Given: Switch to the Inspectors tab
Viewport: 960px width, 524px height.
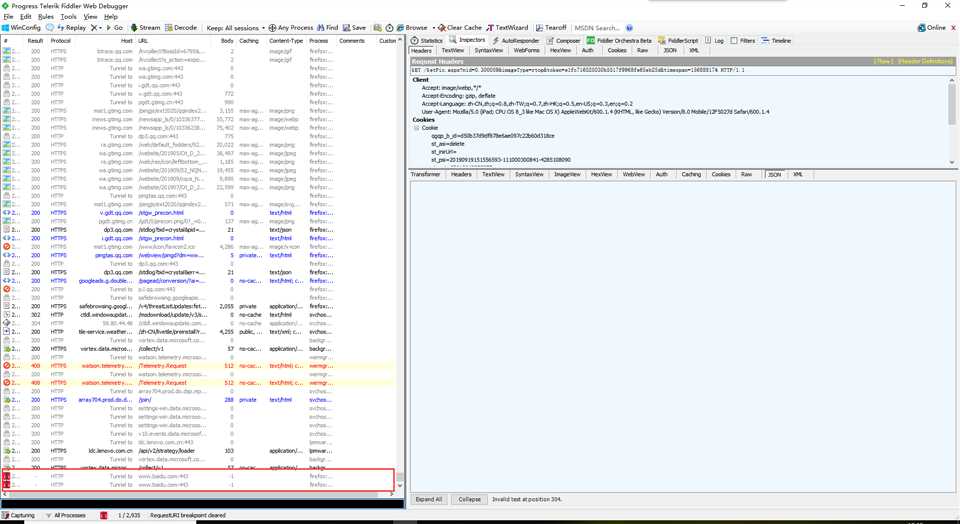Looking at the screenshot, I should pos(467,40).
